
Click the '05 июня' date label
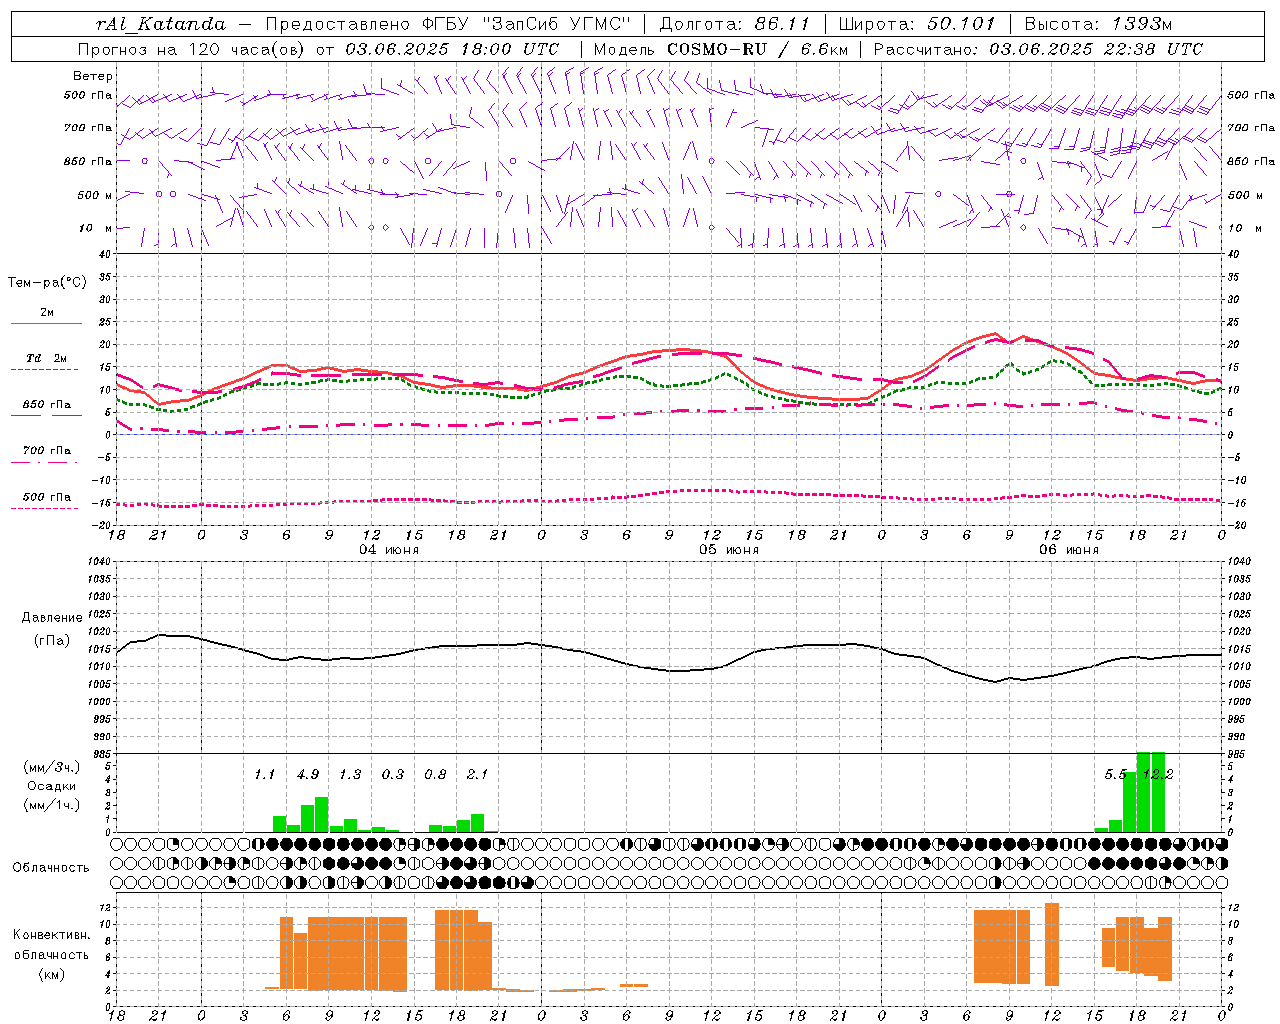(x=728, y=550)
